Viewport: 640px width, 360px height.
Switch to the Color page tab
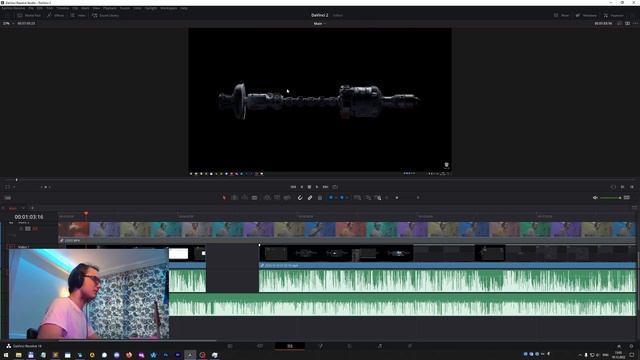point(350,346)
